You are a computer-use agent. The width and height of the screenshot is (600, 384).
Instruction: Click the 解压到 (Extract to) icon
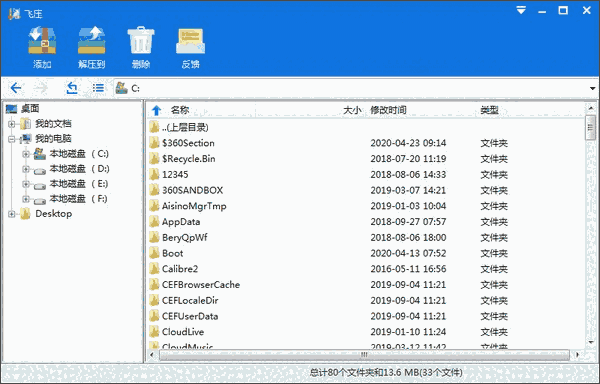tap(91, 40)
